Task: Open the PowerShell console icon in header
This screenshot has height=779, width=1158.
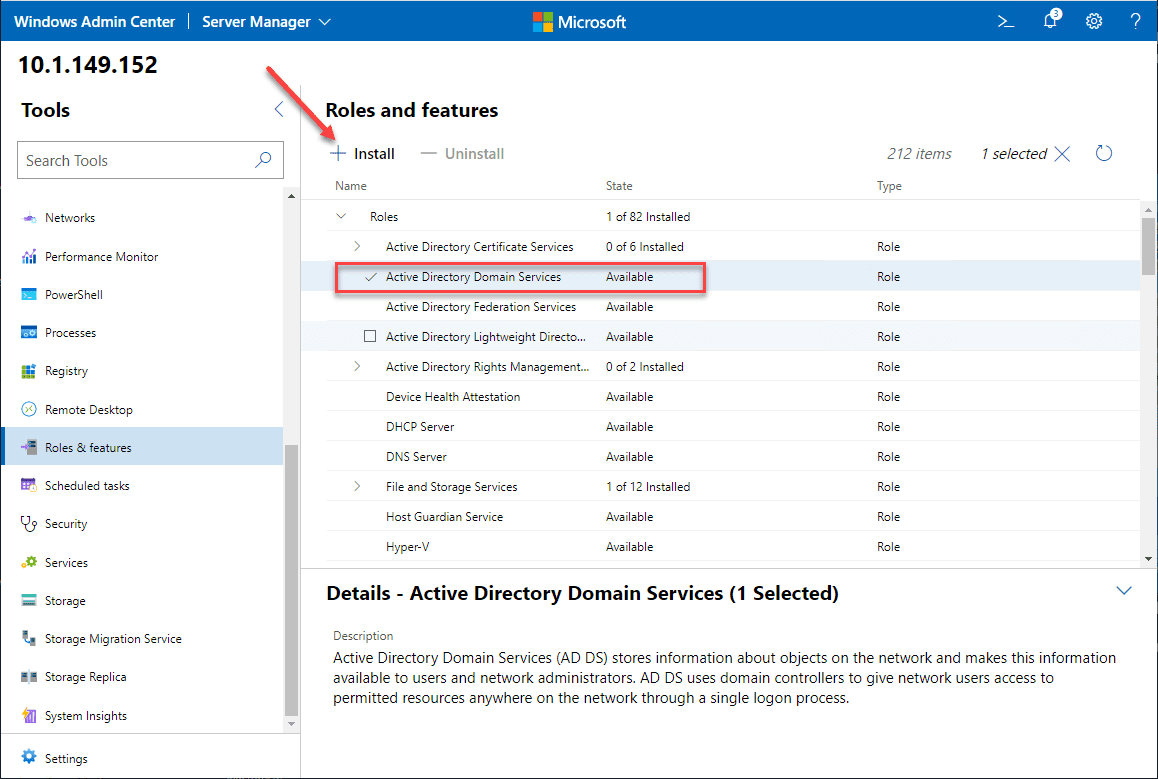Action: 1005,21
